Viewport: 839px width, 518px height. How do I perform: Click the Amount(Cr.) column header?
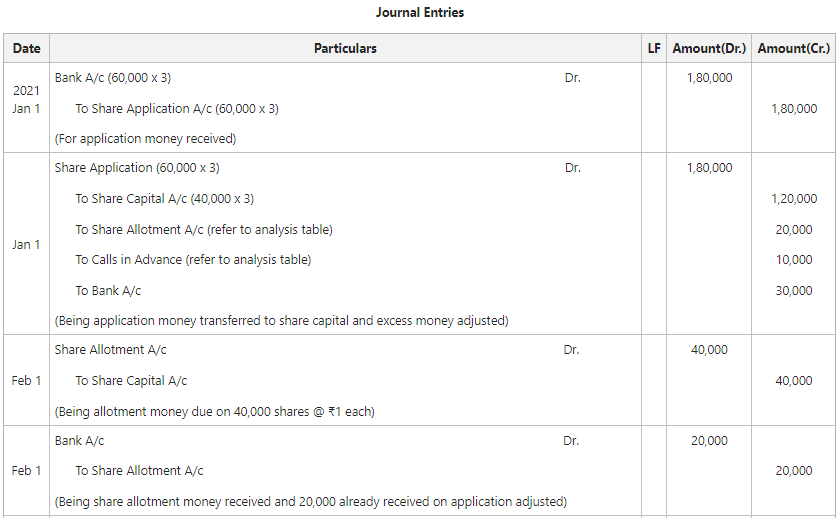[x=794, y=48]
